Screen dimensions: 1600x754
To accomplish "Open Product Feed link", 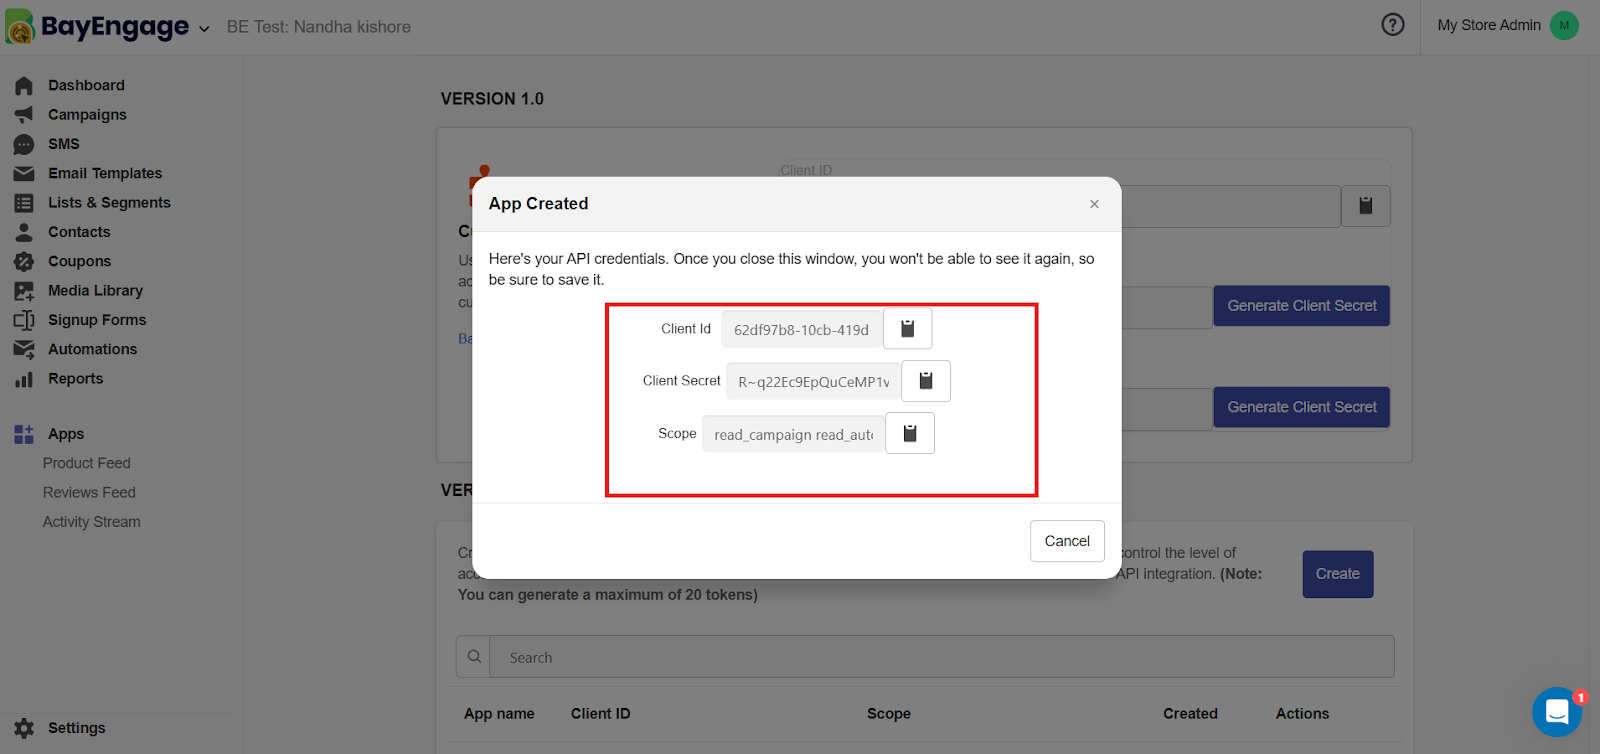I will [x=86, y=463].
